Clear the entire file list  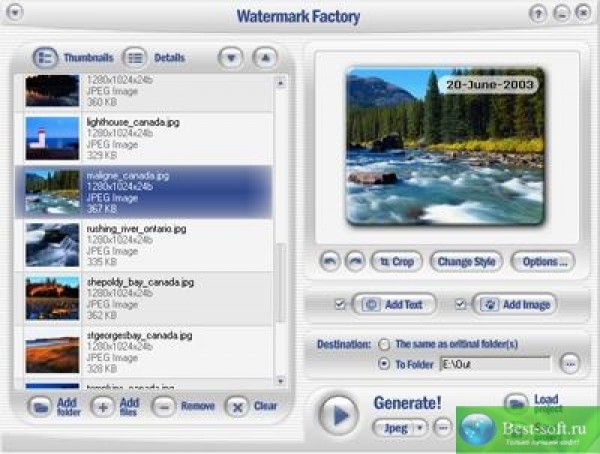point(236,407)
